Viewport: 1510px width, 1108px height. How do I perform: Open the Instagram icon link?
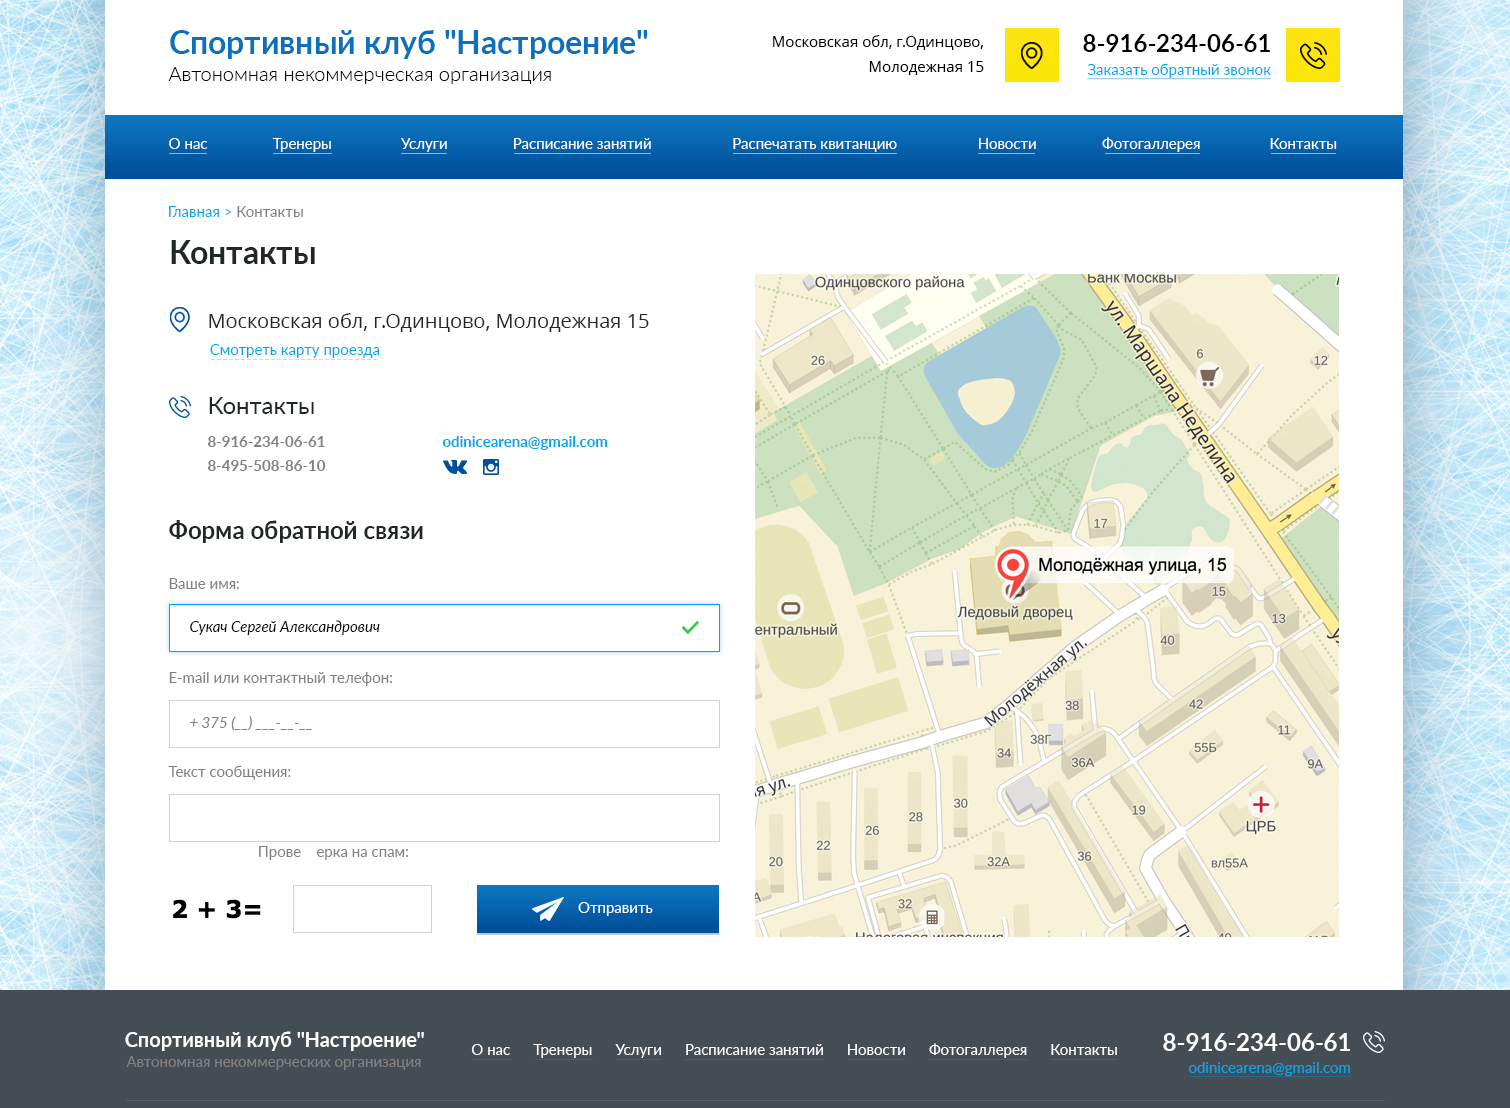pyautogui.click(x=491, y=467)
